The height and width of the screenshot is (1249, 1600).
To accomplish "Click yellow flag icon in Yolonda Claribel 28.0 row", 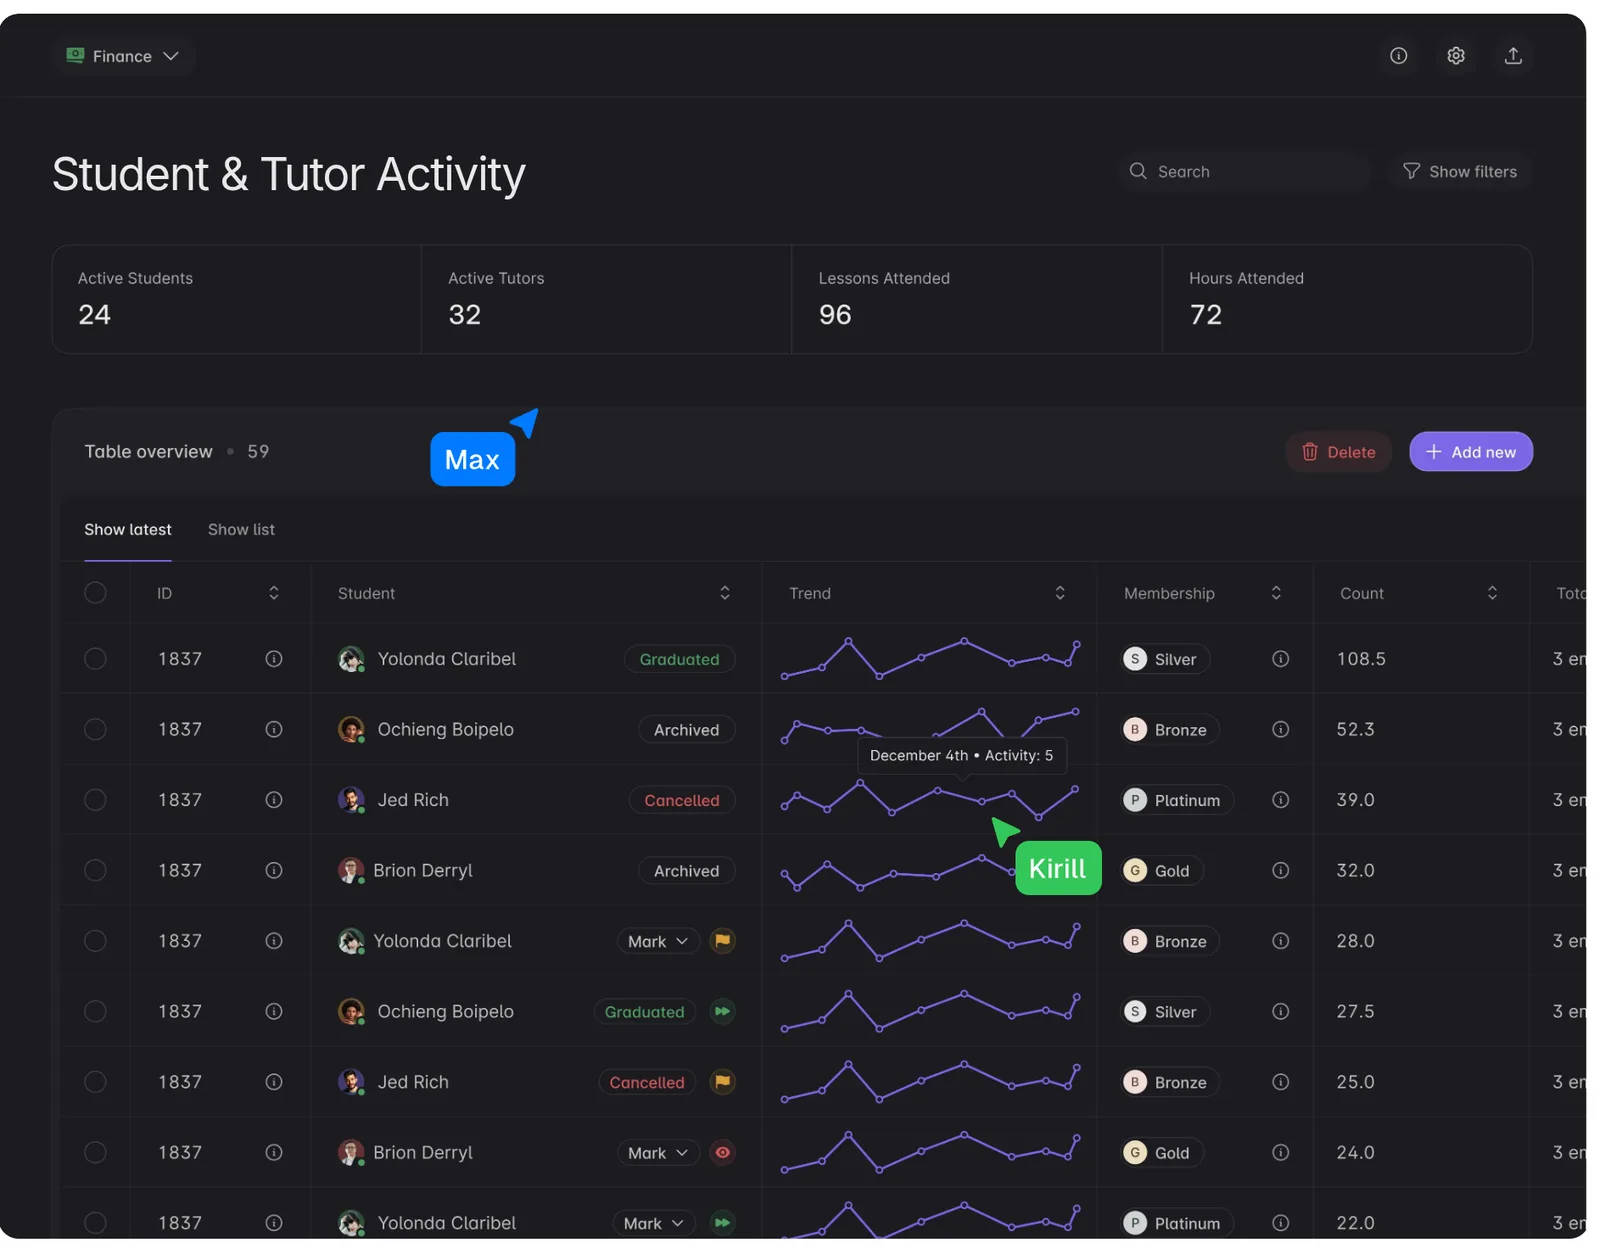I will [x=722, y=941].
